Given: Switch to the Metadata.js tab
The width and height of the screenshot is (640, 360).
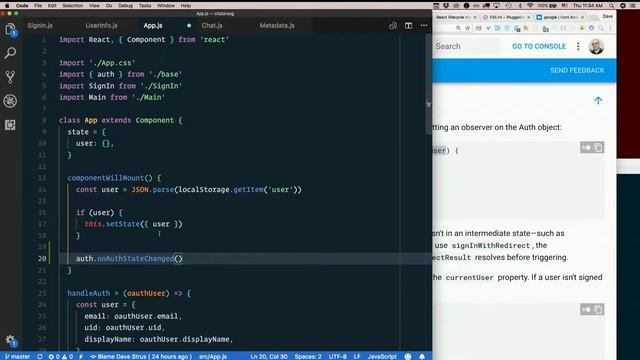Looking at the screenshot, I should coord(277,25).
